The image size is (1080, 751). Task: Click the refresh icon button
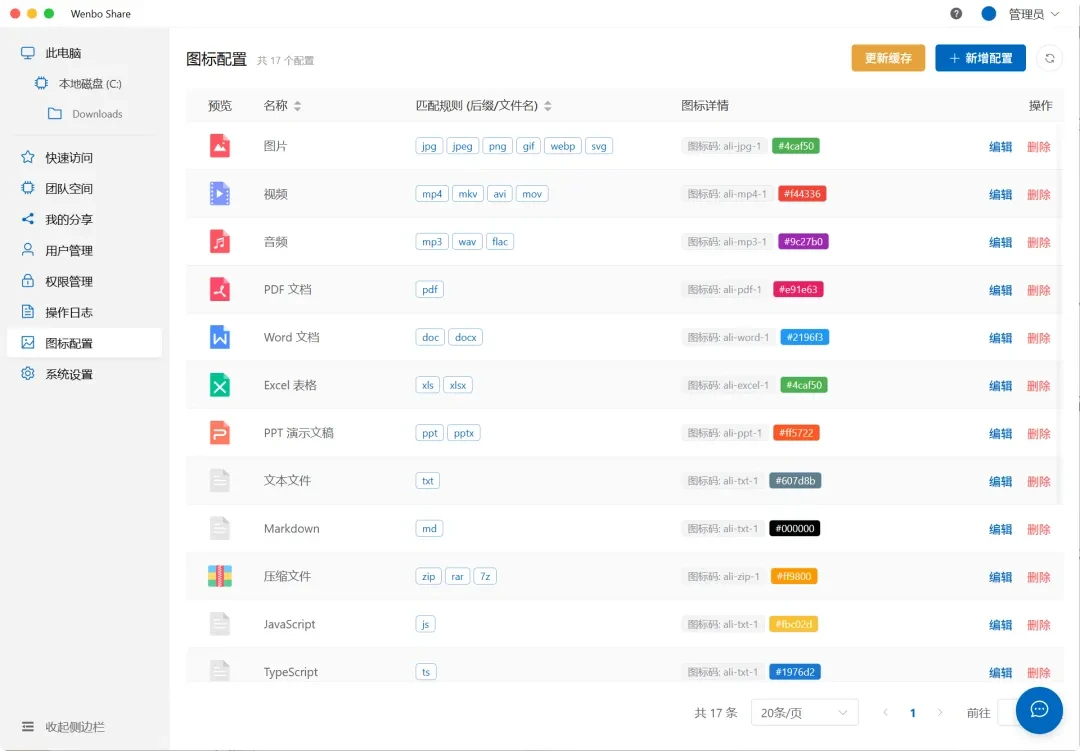coord(1050,59)
